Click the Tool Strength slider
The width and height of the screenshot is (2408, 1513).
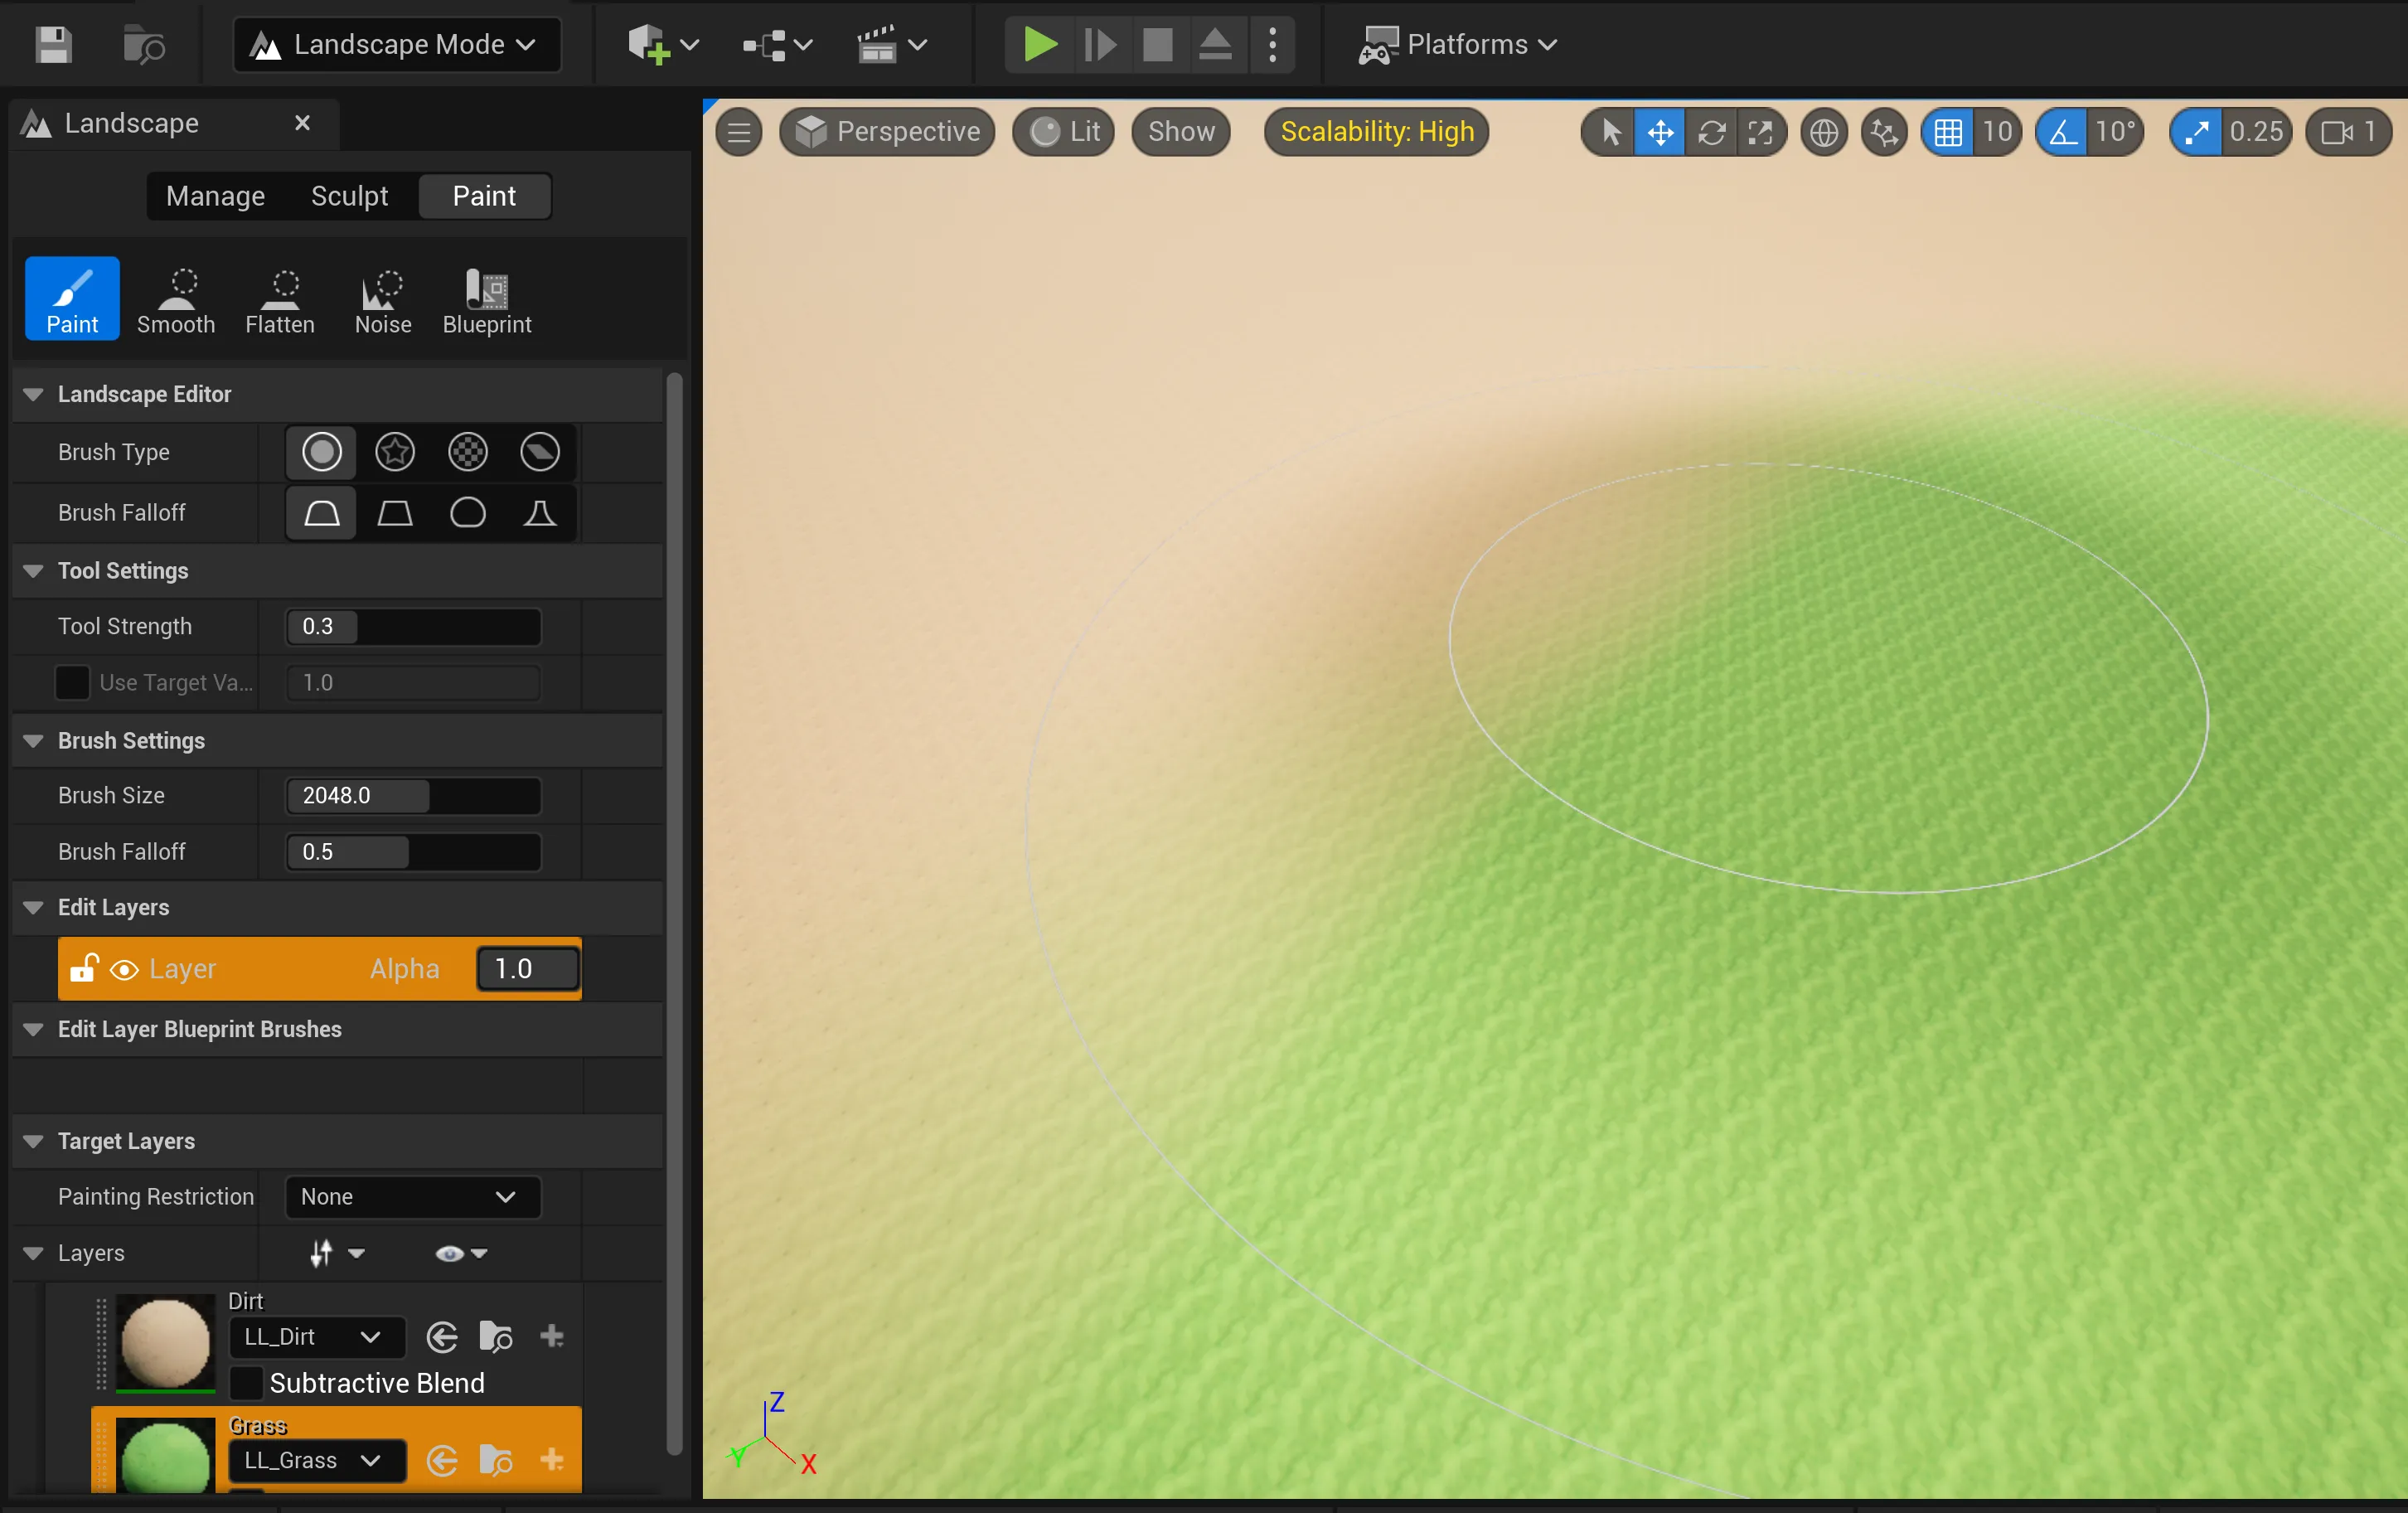(x=413, y=627)
